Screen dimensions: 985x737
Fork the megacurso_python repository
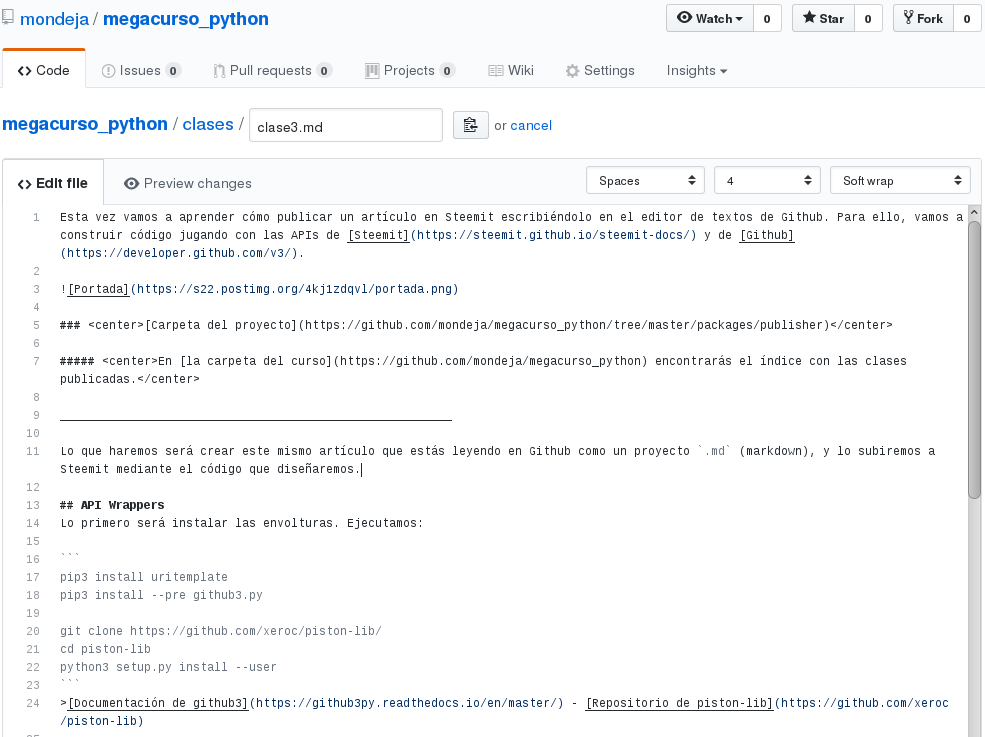[x=923, y=18]
